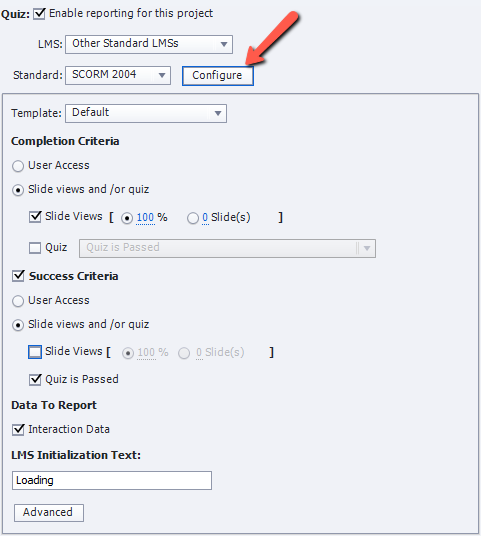Select Slide views and /or quiz for Success
The image size is (481, 536).
[x=18, y=325]
